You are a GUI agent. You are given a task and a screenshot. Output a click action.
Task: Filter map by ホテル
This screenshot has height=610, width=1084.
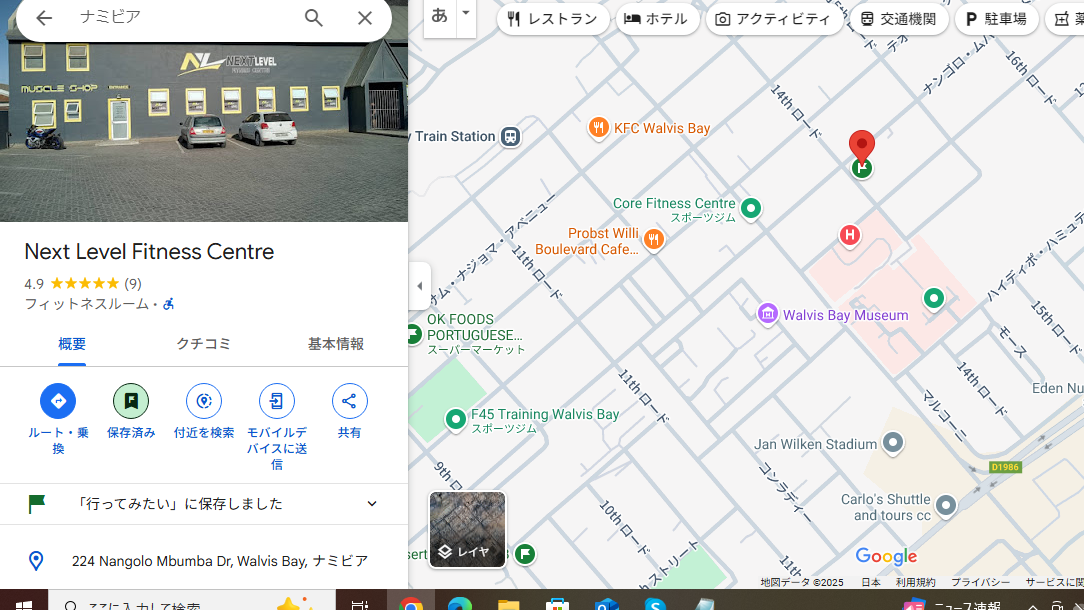coord(656,19)
